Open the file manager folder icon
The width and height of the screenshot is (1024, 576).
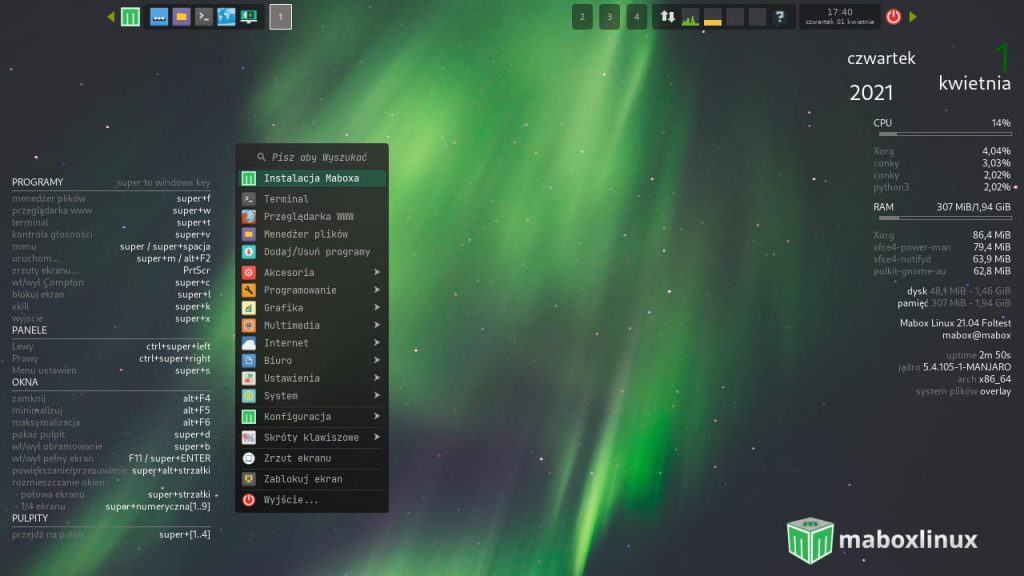(x=181, y=17)
